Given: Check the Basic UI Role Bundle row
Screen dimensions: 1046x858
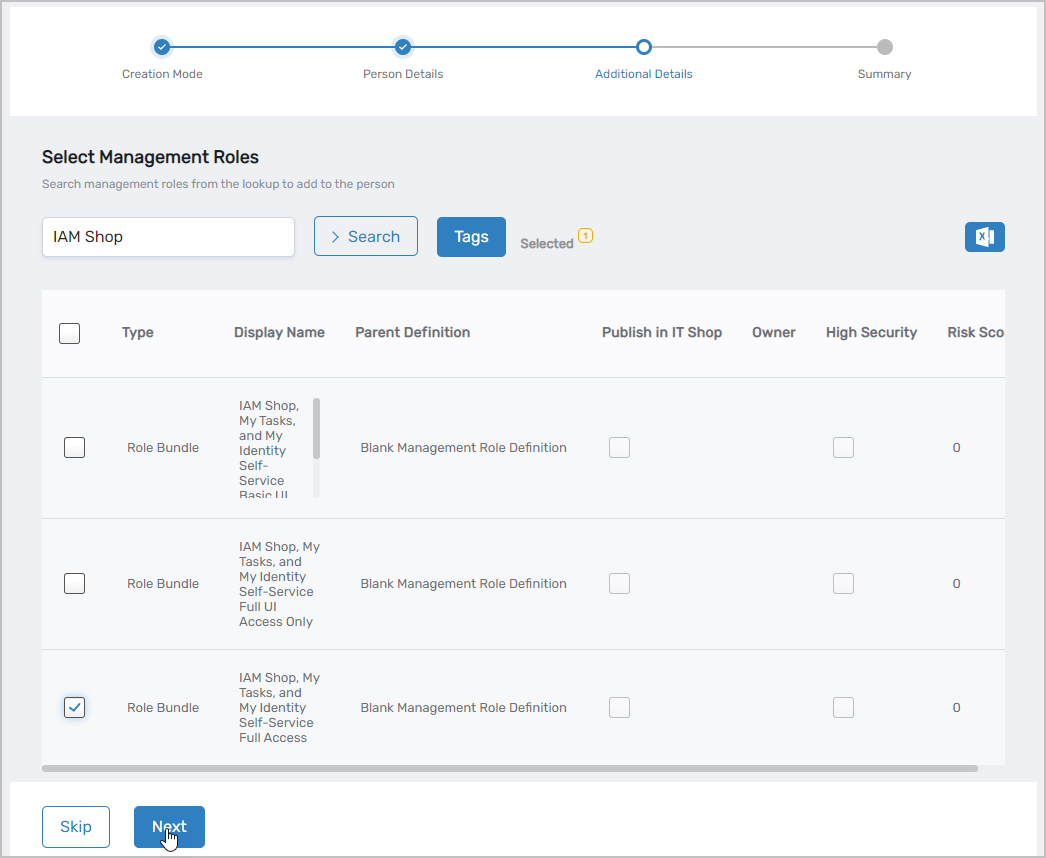Looking at the screenshot, I should click(74, 447).
